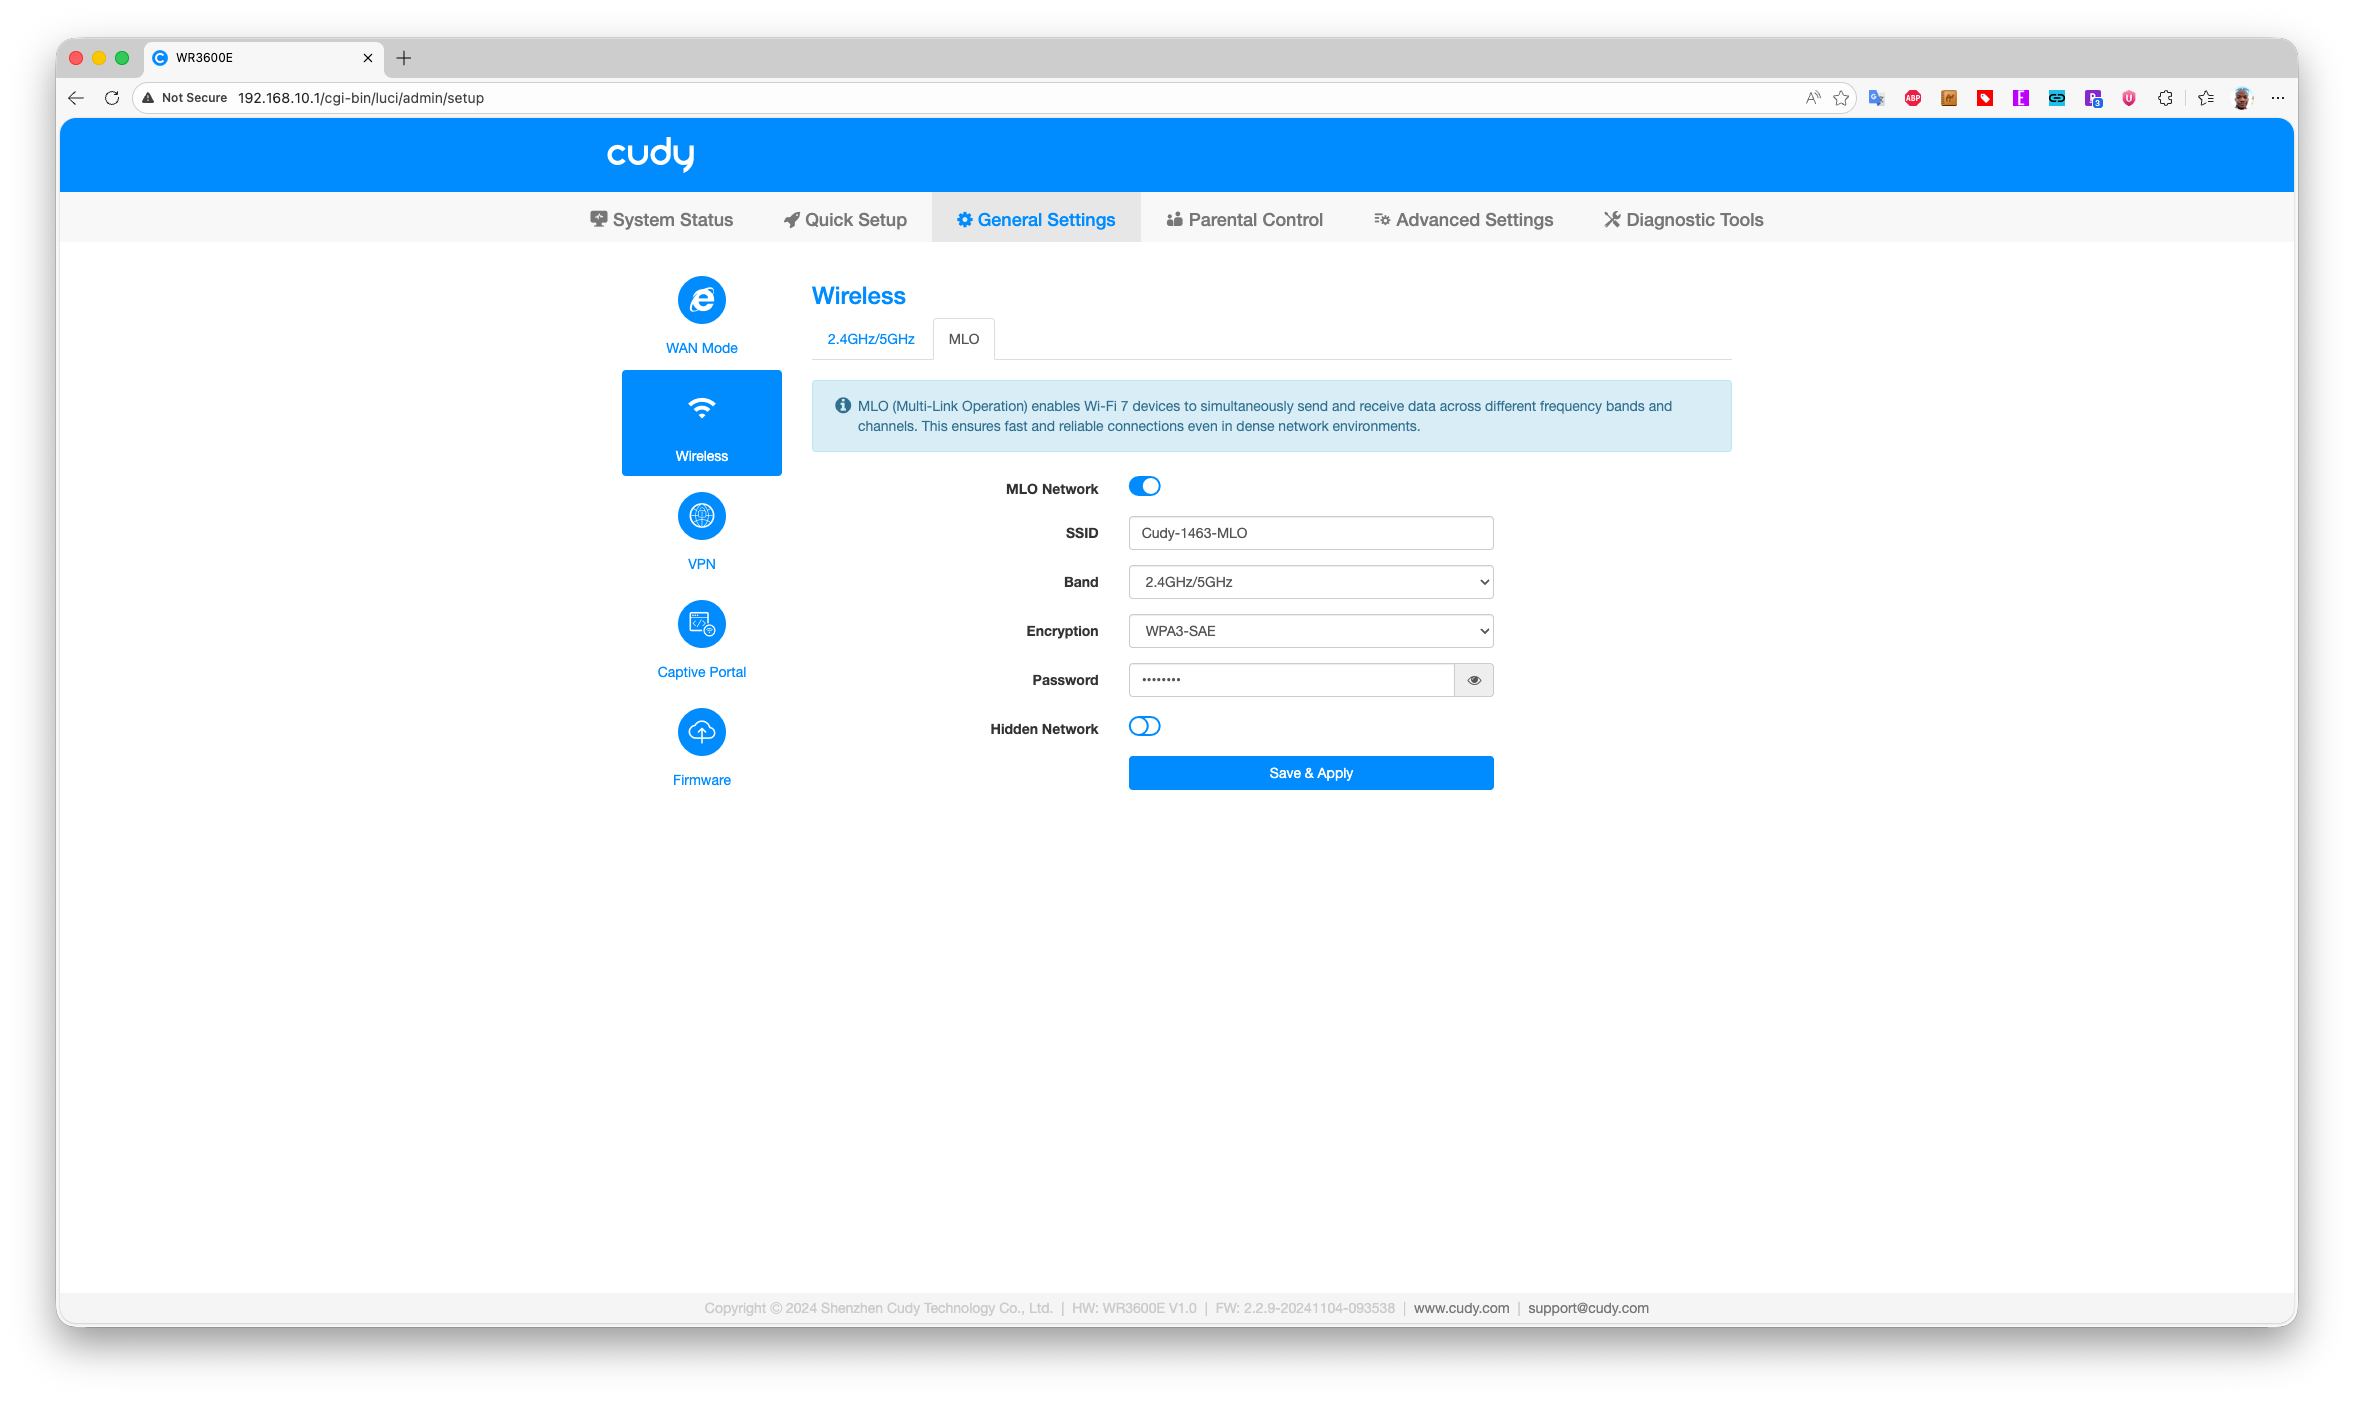The image size is (2354, 1401).
Task: Open the Advanced Settings menu
Action: [1463, 220]
